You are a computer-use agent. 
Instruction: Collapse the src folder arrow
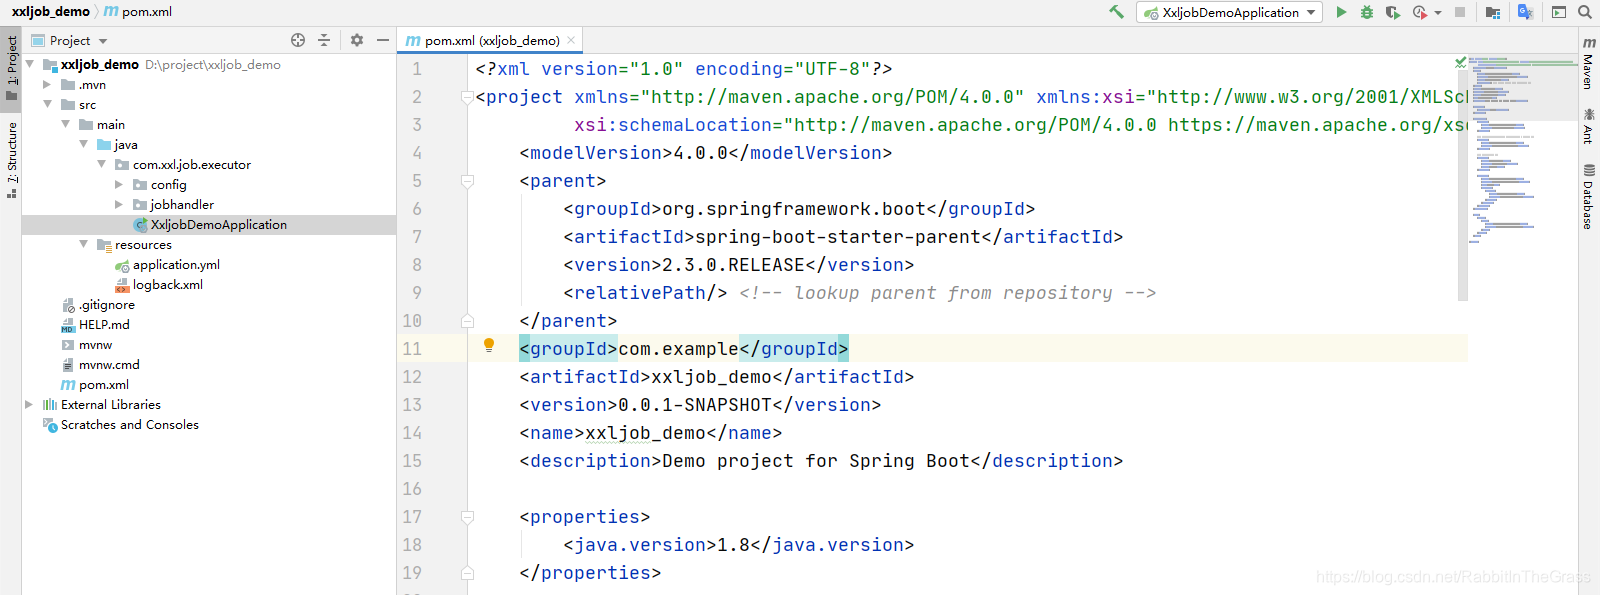pos(48,104)
